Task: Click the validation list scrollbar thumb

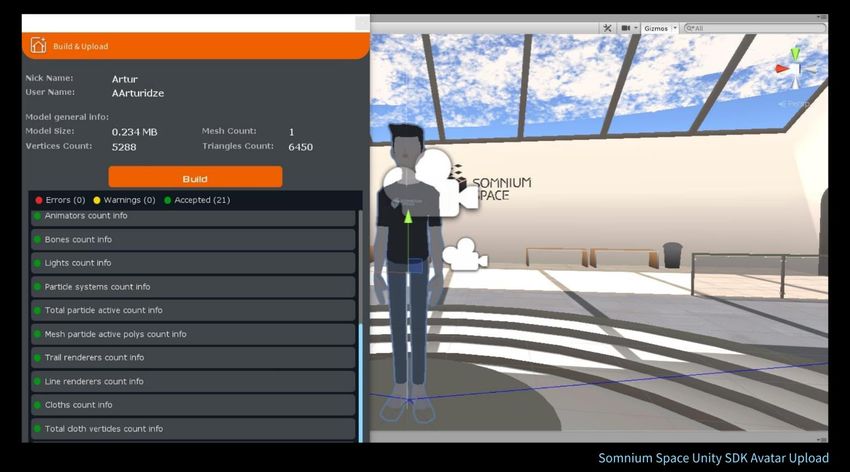Action: pyautogui.click(x=360, y=383)
